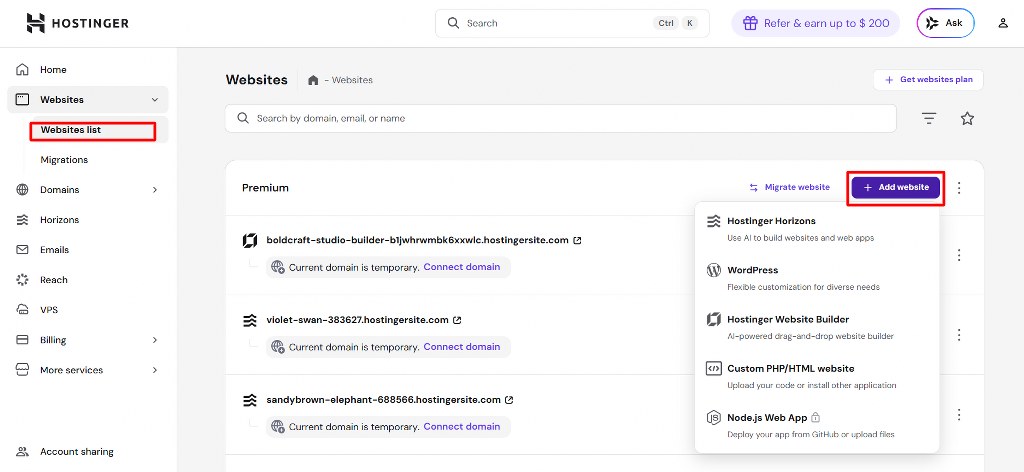
Task: Click Website Builder icon beside boldcraft-studio-builder
Action: (249, 240)
